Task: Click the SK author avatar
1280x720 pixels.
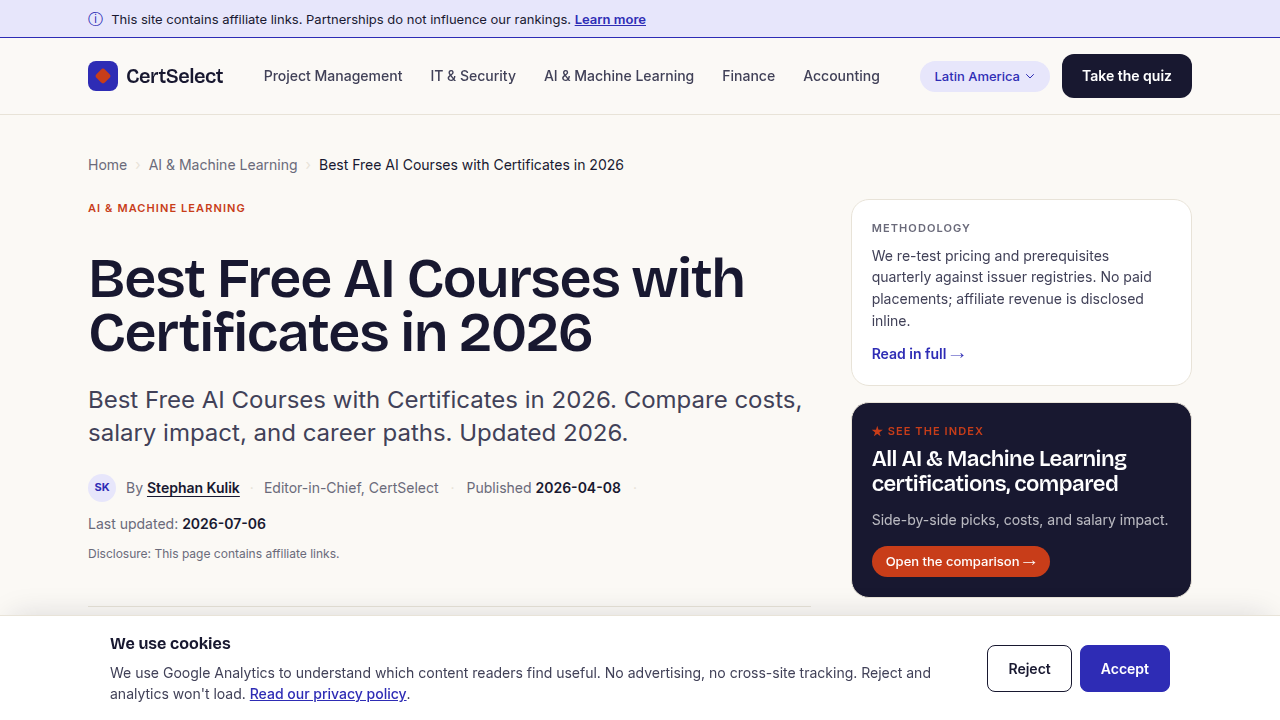Action: (x=102, y=488)
